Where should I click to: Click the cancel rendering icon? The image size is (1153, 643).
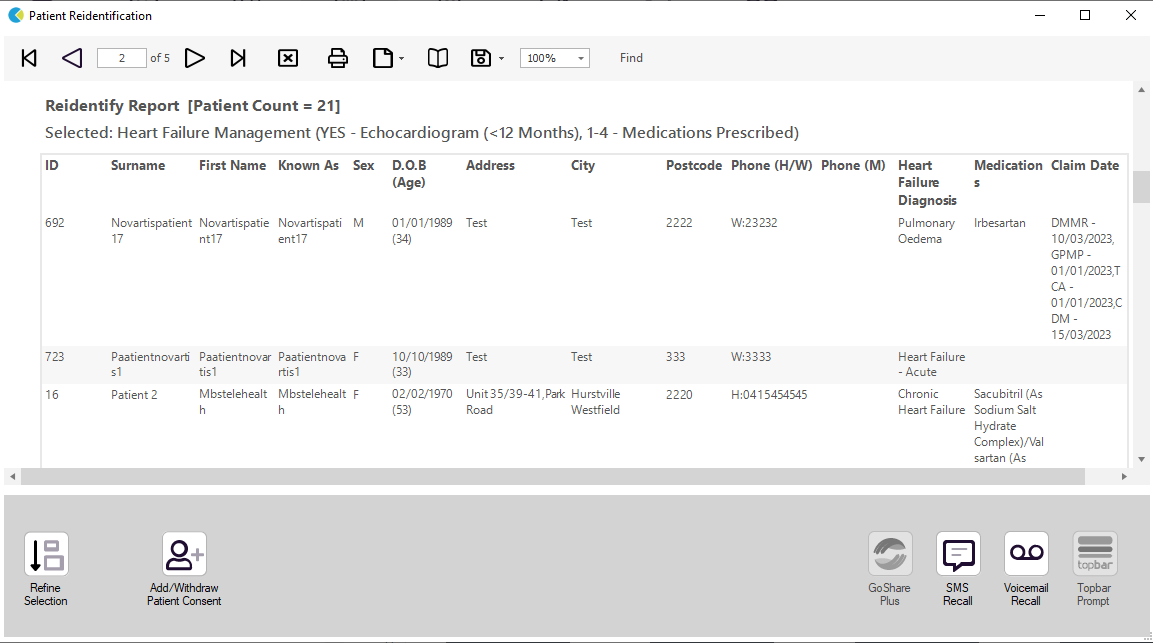[288, 58]
